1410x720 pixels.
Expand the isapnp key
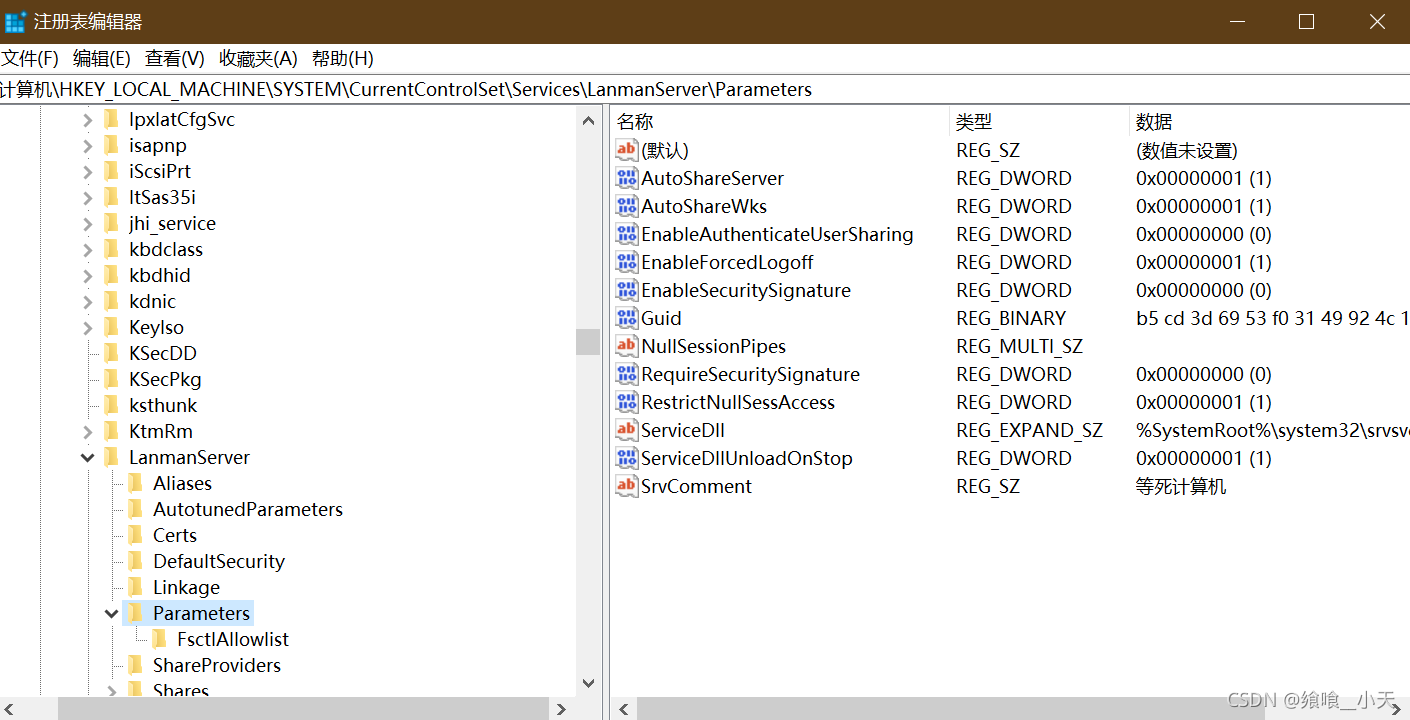point(87,146)
